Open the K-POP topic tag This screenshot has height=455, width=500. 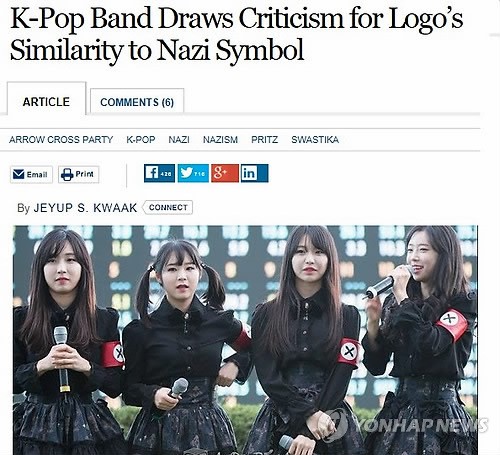coord(141,139)
